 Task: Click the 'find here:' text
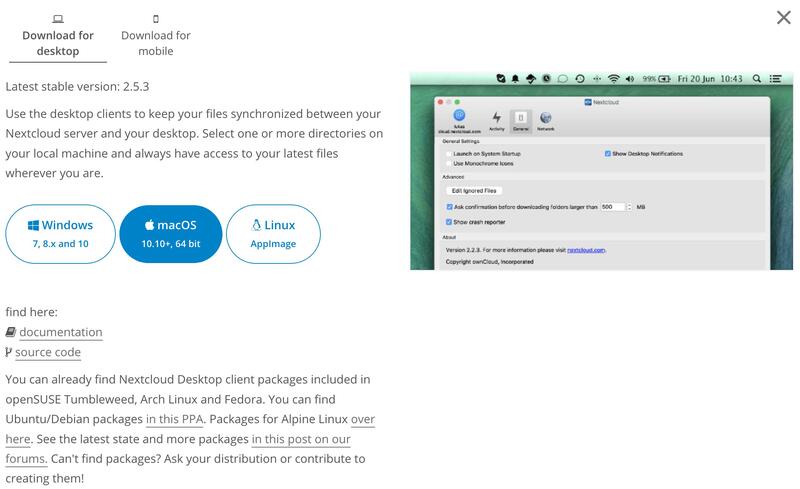pyautogui.click(x=32, y=312)
